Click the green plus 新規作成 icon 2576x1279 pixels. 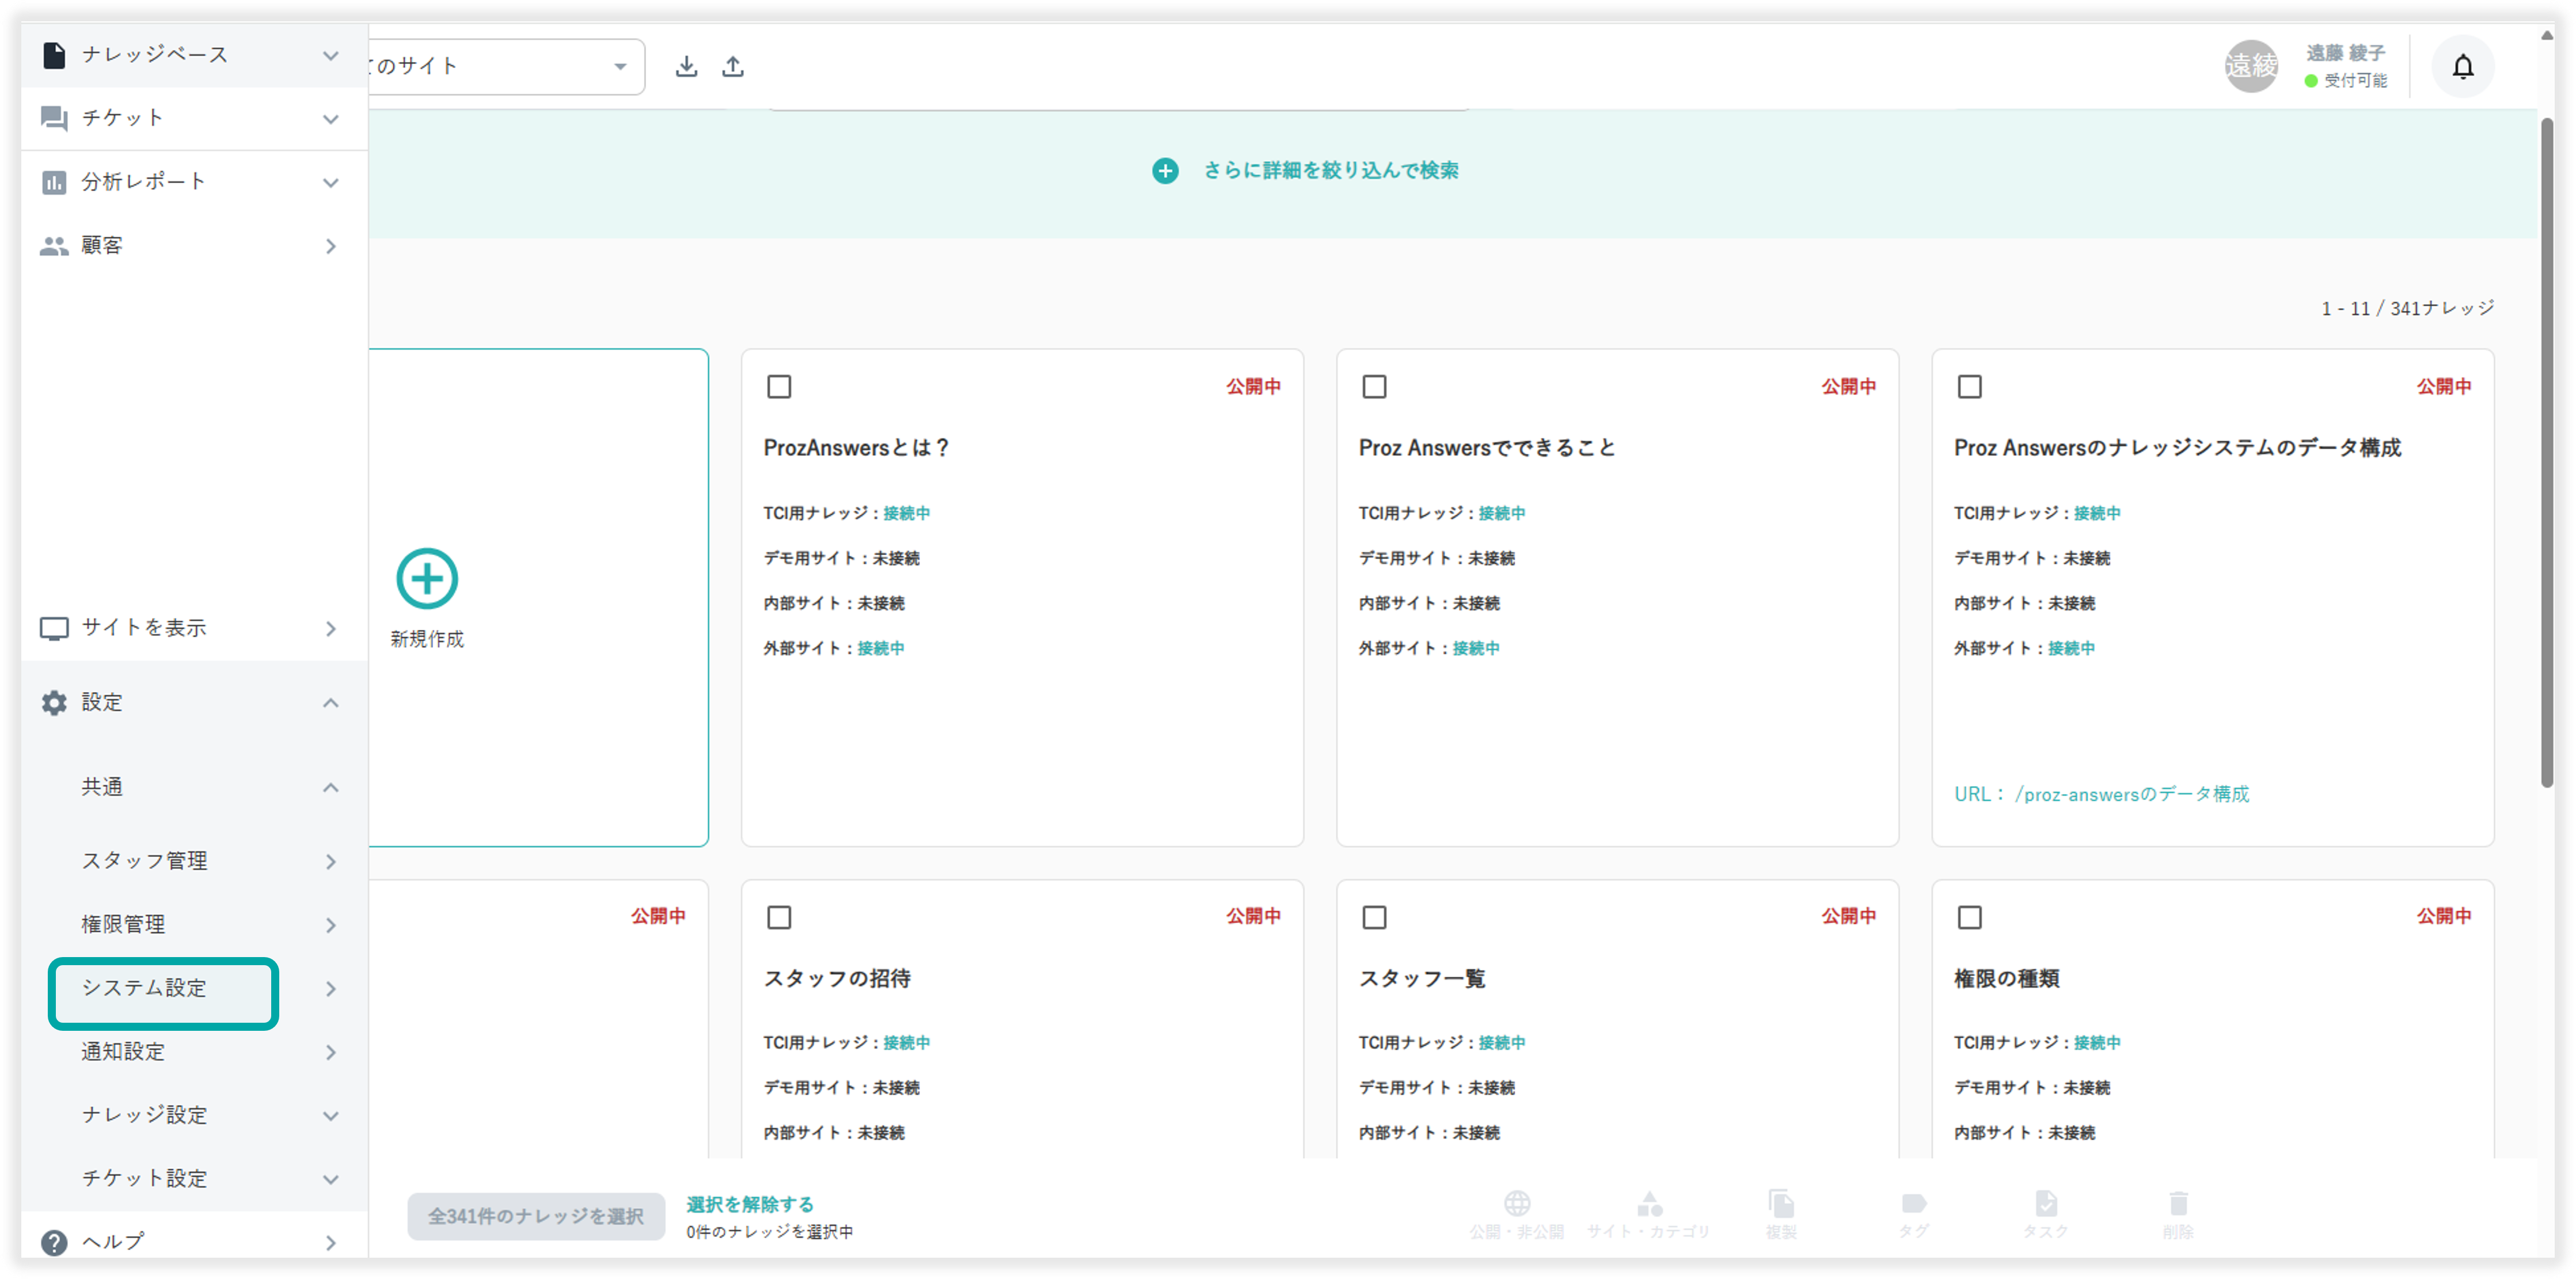(x=427, y=578)
